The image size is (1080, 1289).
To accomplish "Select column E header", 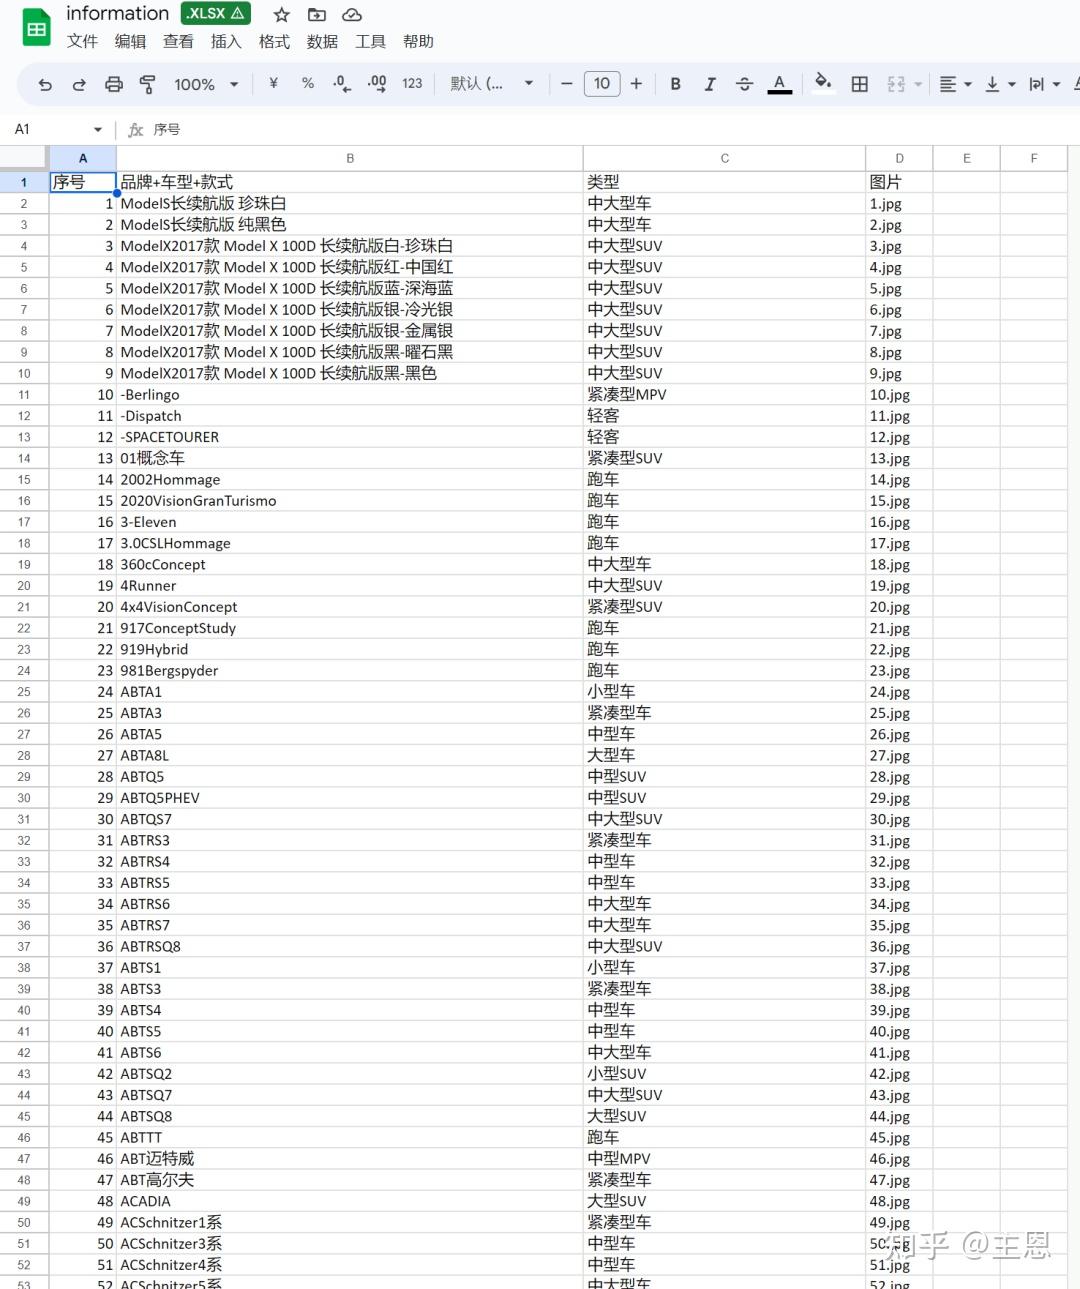I will [x=967, y=158].
